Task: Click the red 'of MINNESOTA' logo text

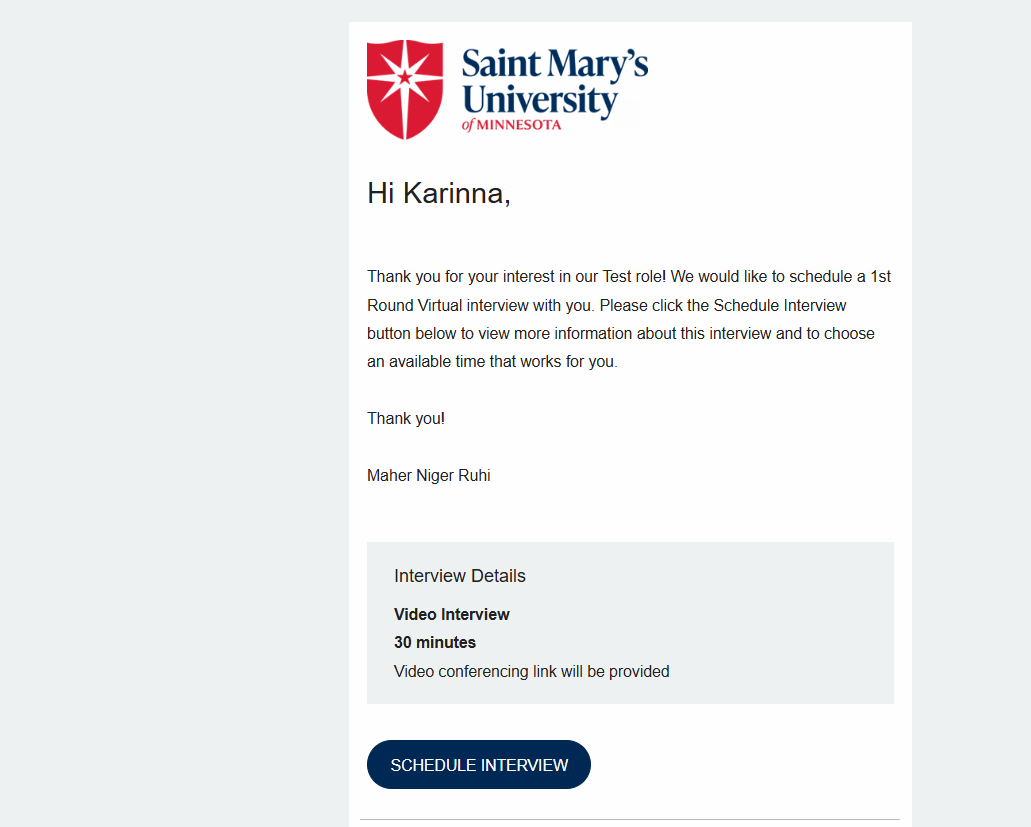Action: pyautogui.click(x=512, y=125)
